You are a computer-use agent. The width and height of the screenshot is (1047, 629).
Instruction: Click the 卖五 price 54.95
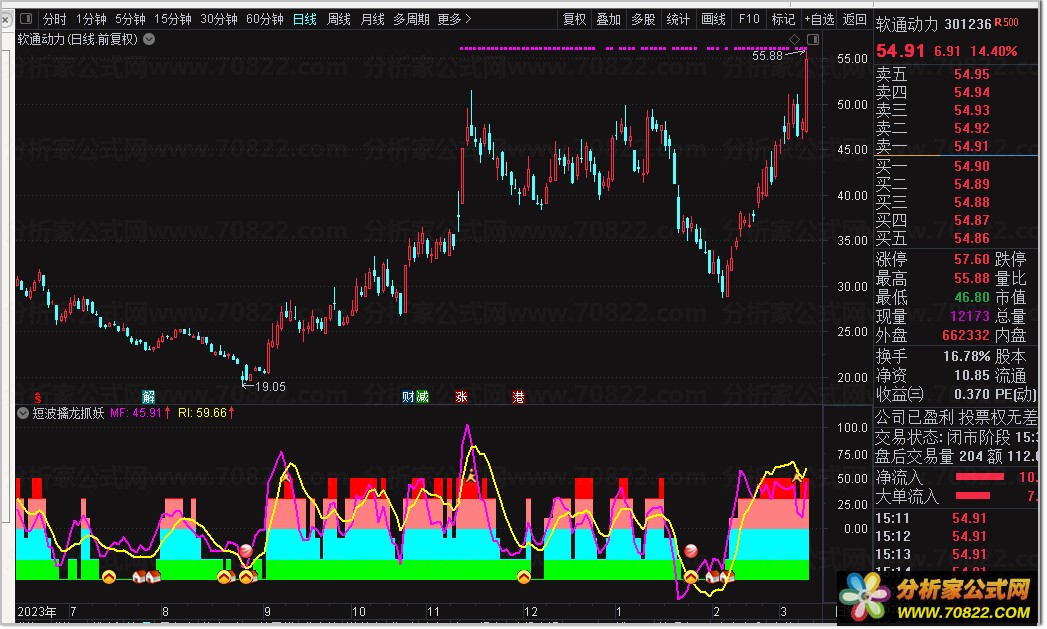pos(972,74)
